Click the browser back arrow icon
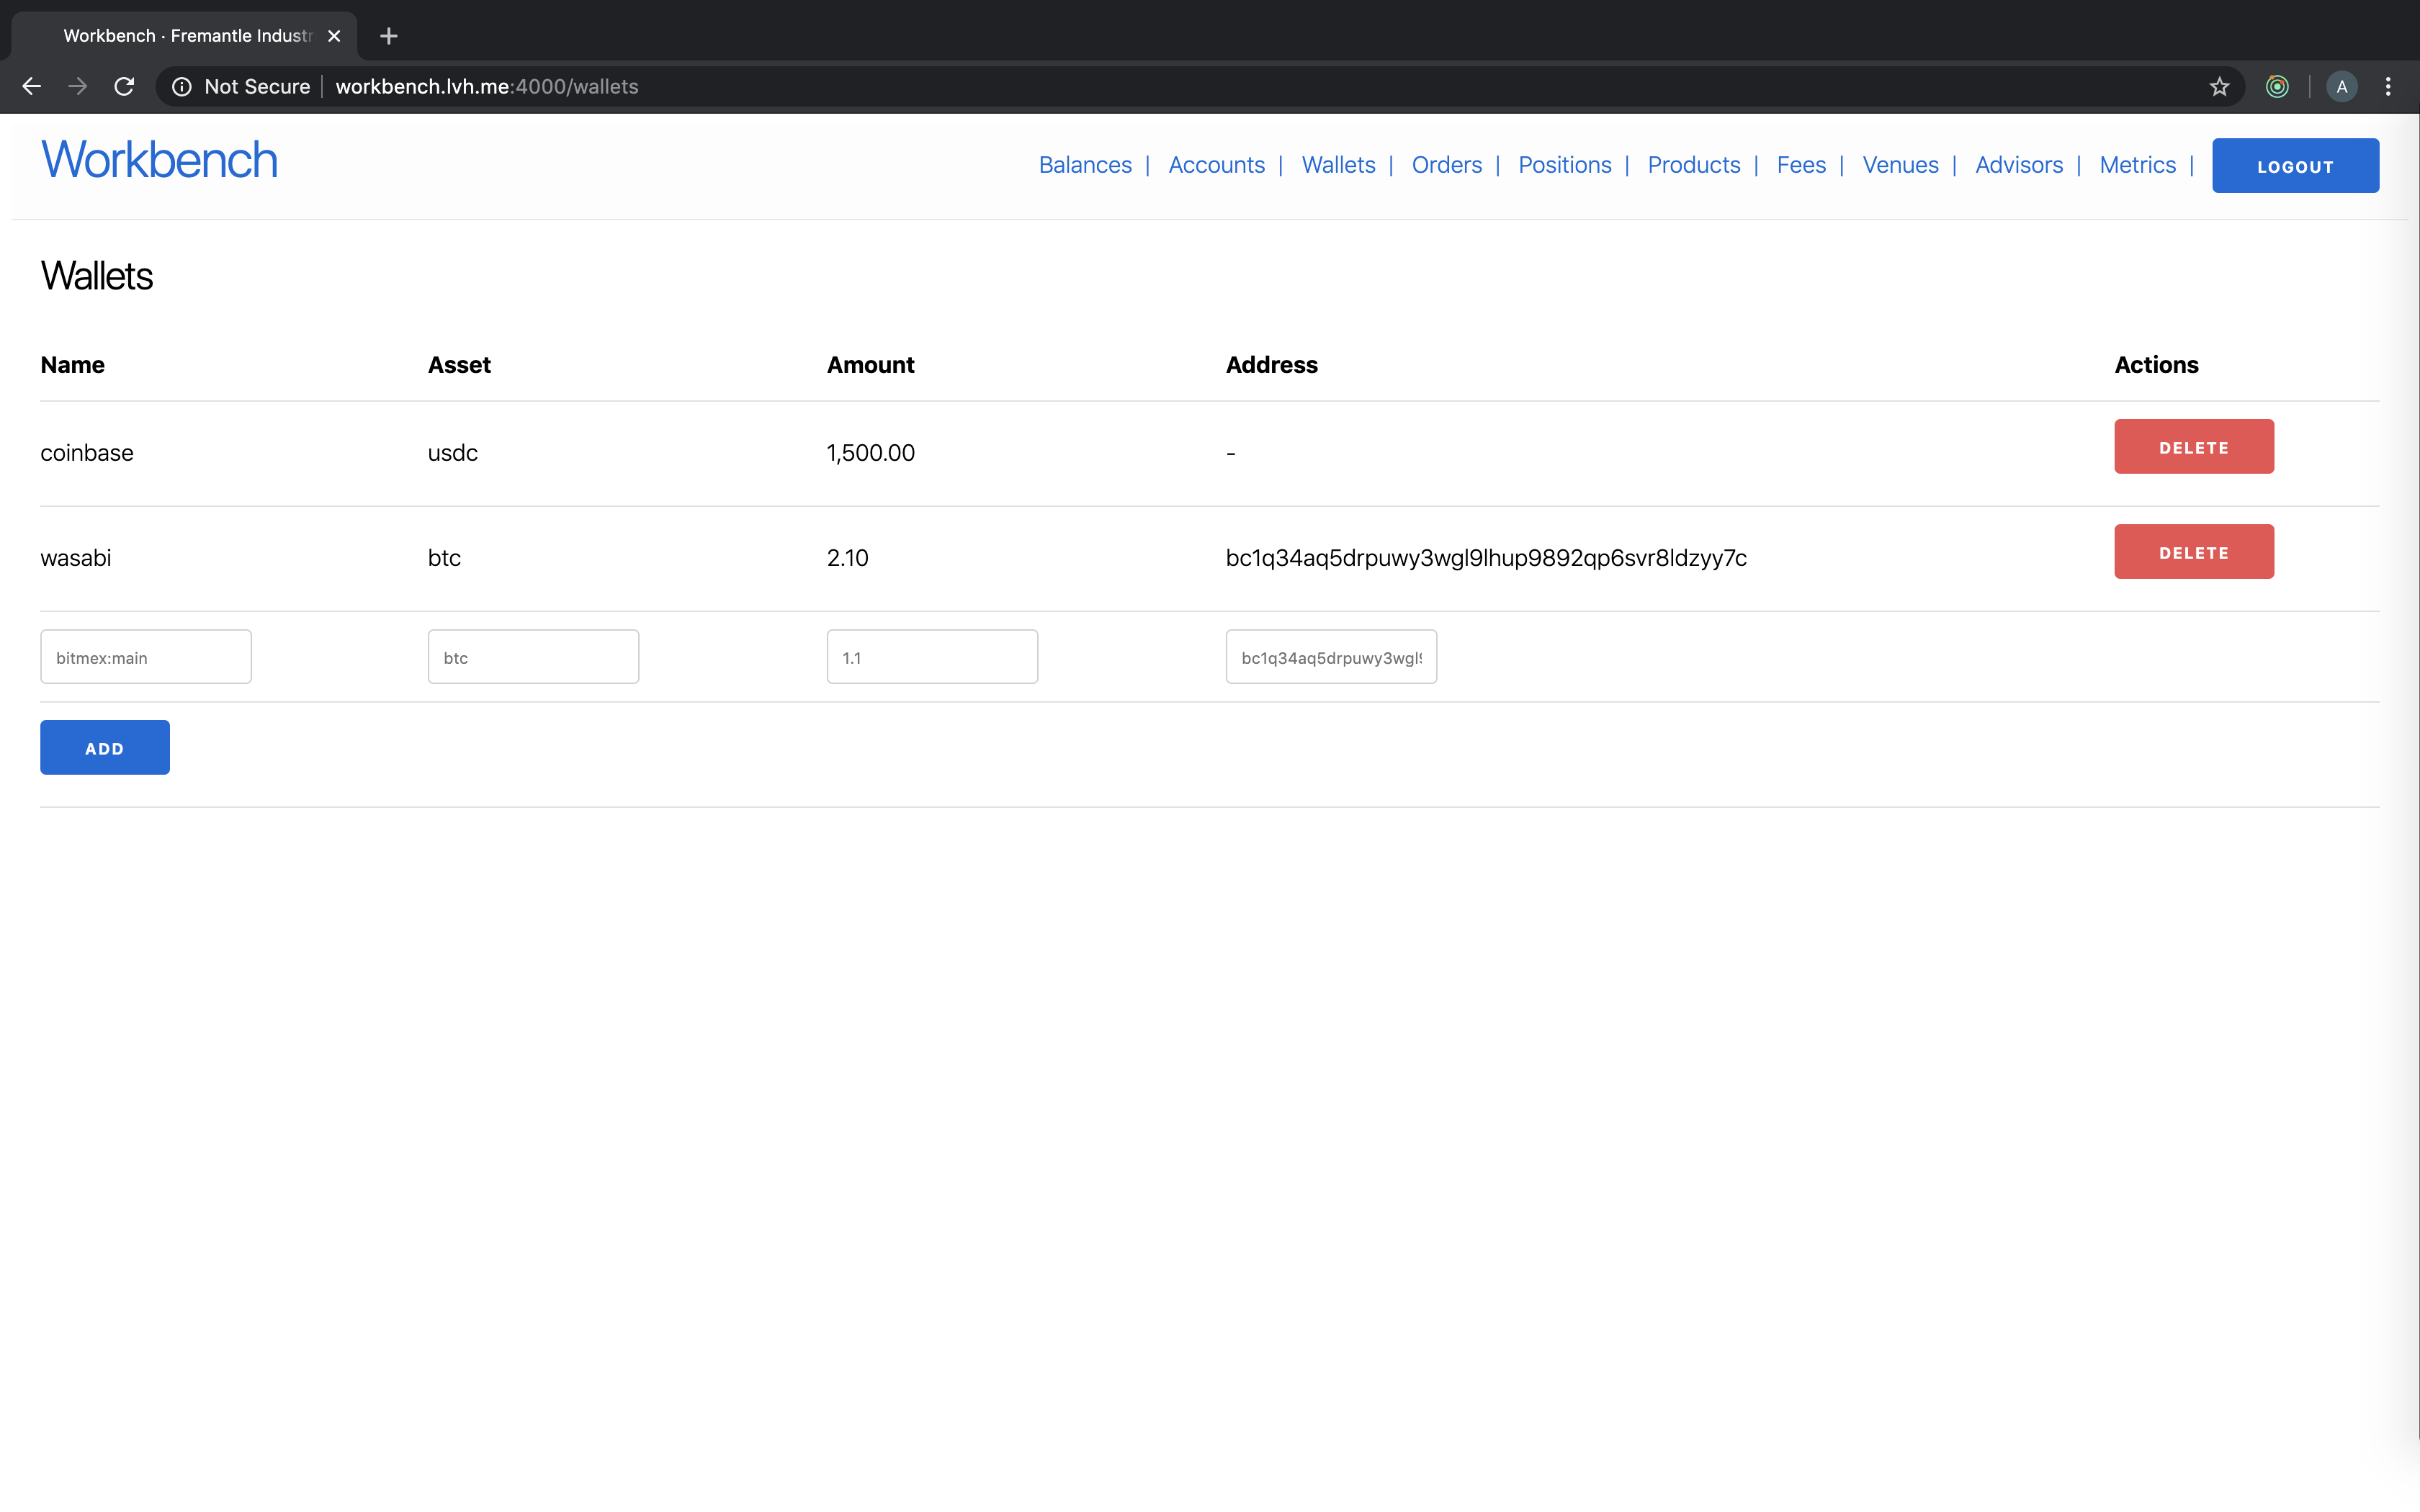The image size is (2420, 1512). point(31,87)
